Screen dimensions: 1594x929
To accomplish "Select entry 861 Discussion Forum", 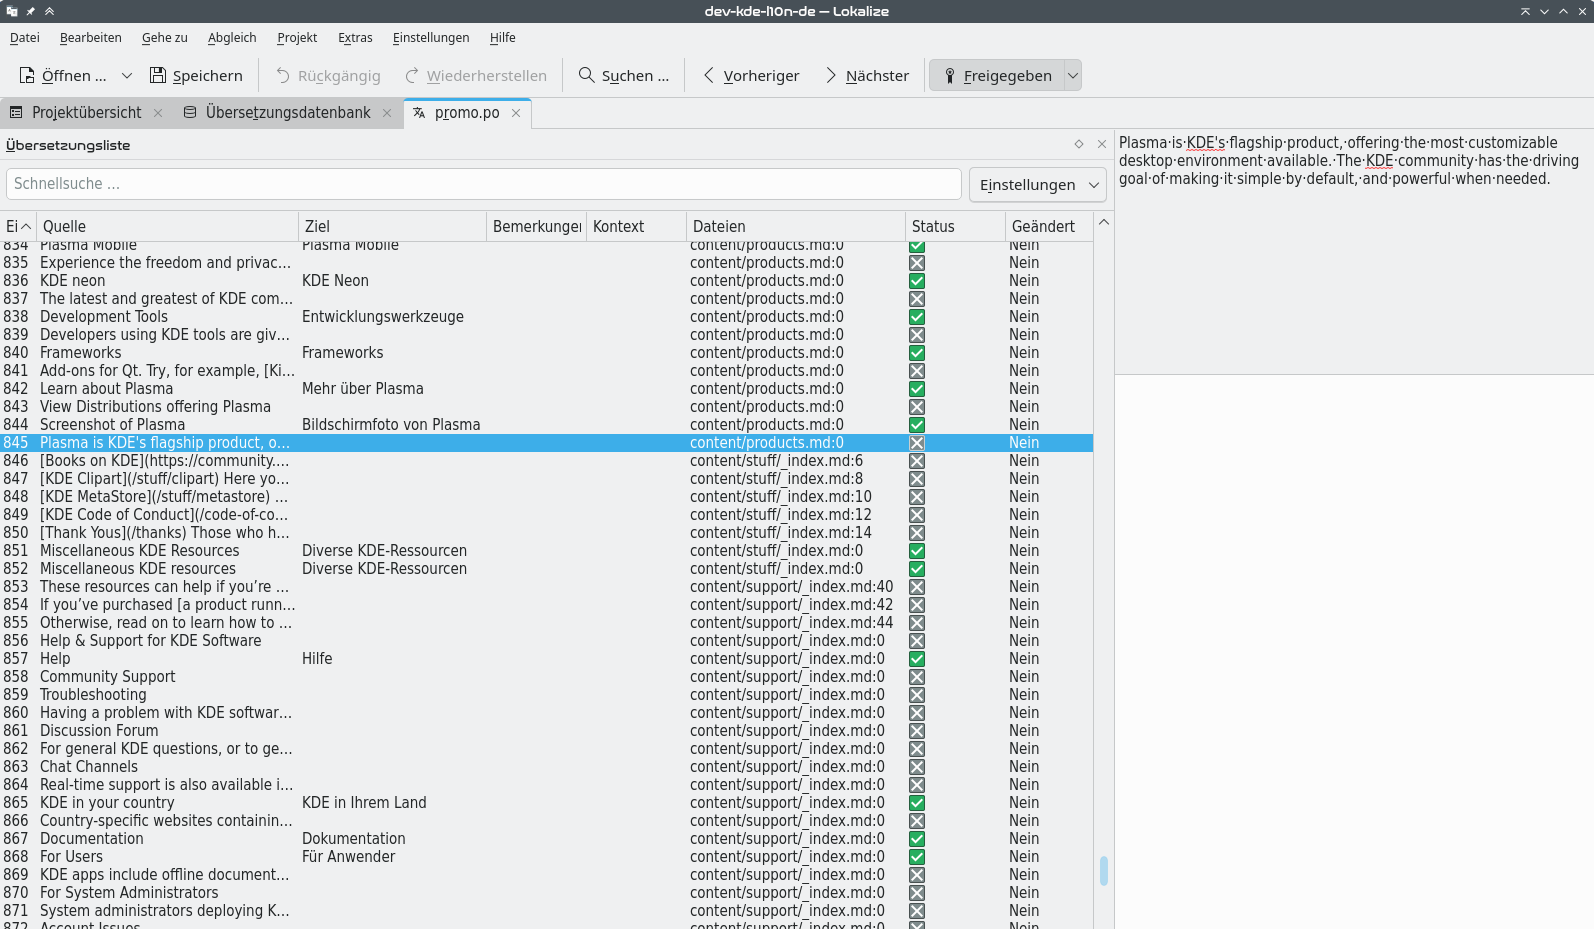I will click(546, 731).
